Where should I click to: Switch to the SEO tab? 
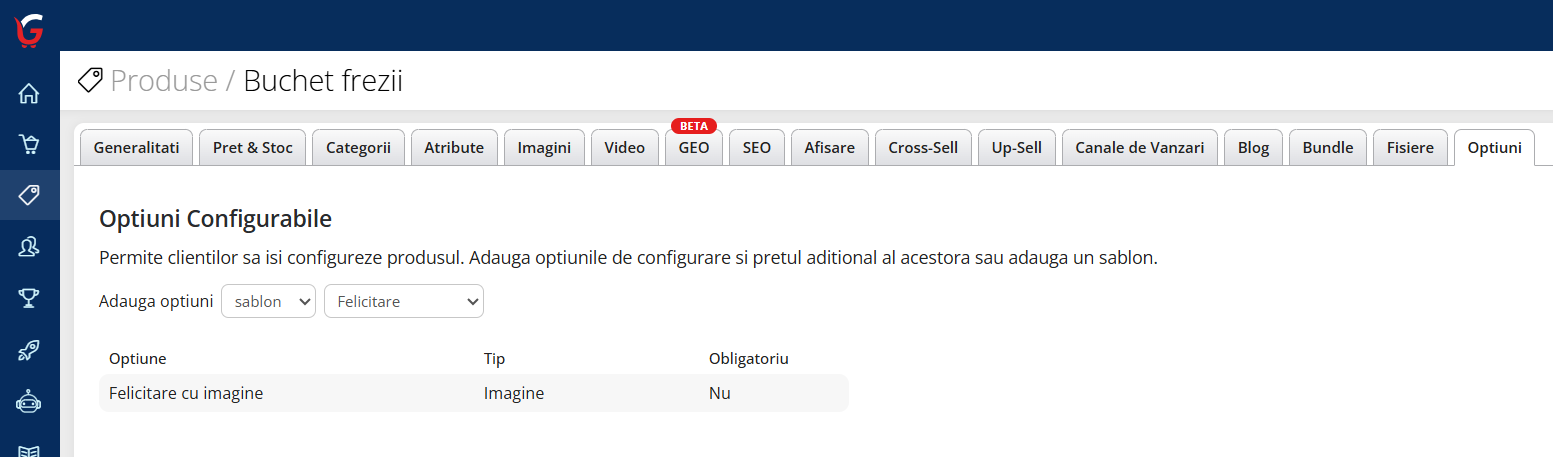pos(757,147)
